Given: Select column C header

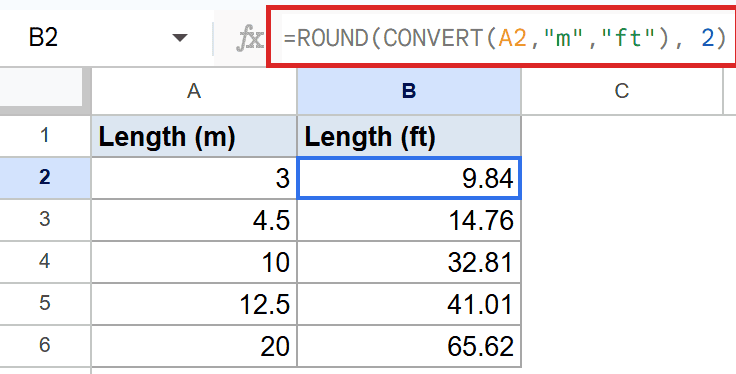Looking at the screenshot, I should tap(622, 91).
